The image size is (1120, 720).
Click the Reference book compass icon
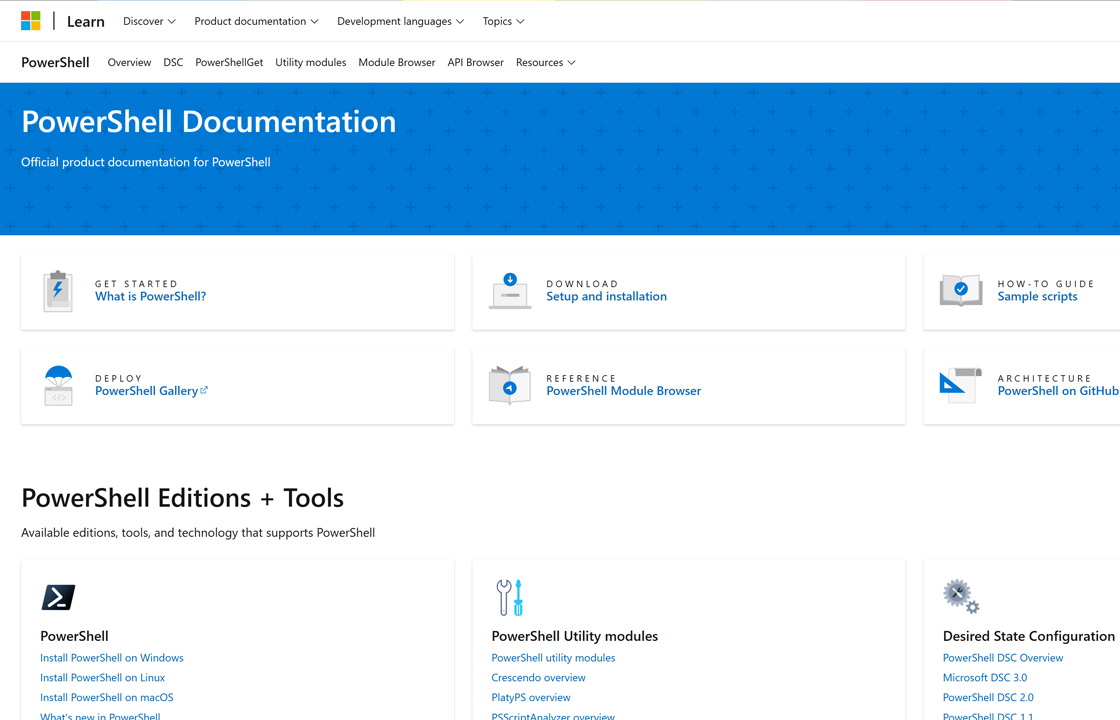510,385
